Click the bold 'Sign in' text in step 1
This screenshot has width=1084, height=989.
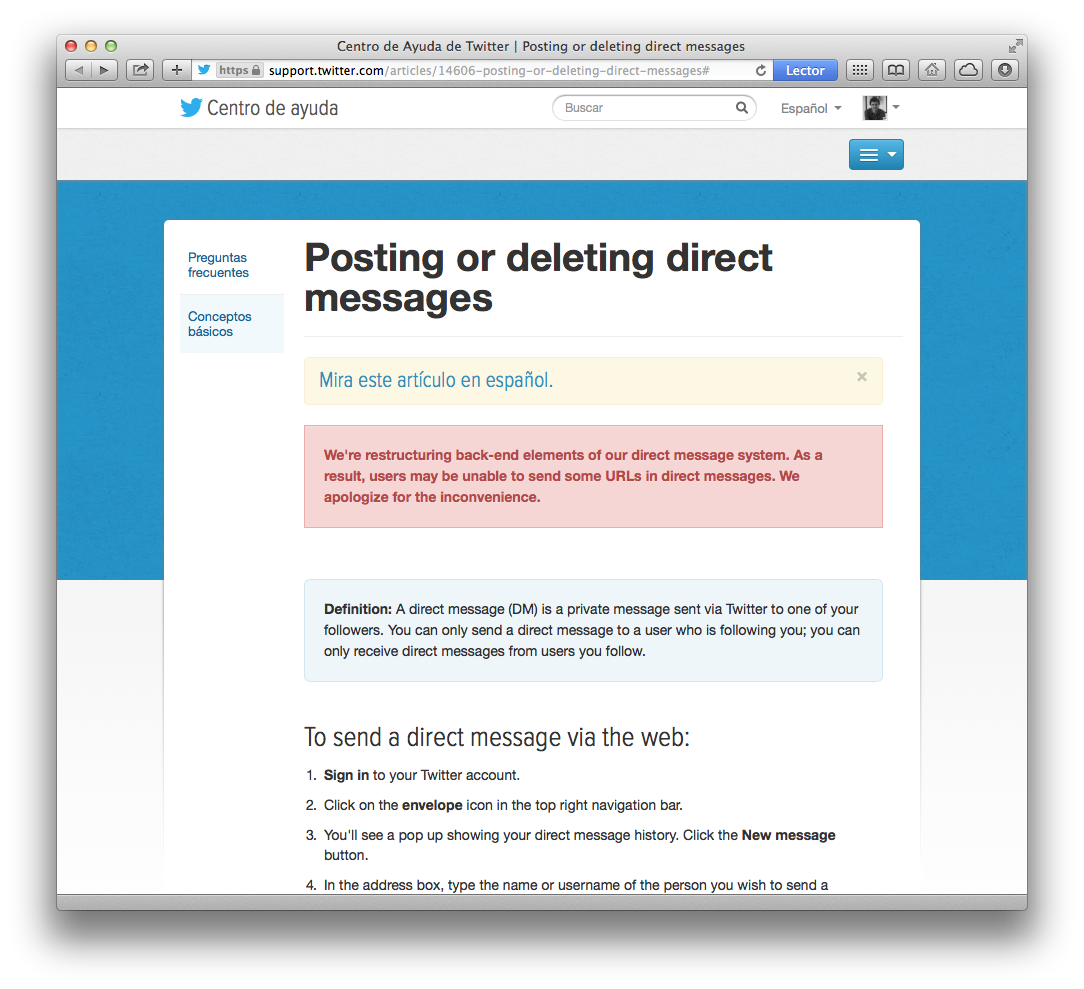[x=346, y=775]
